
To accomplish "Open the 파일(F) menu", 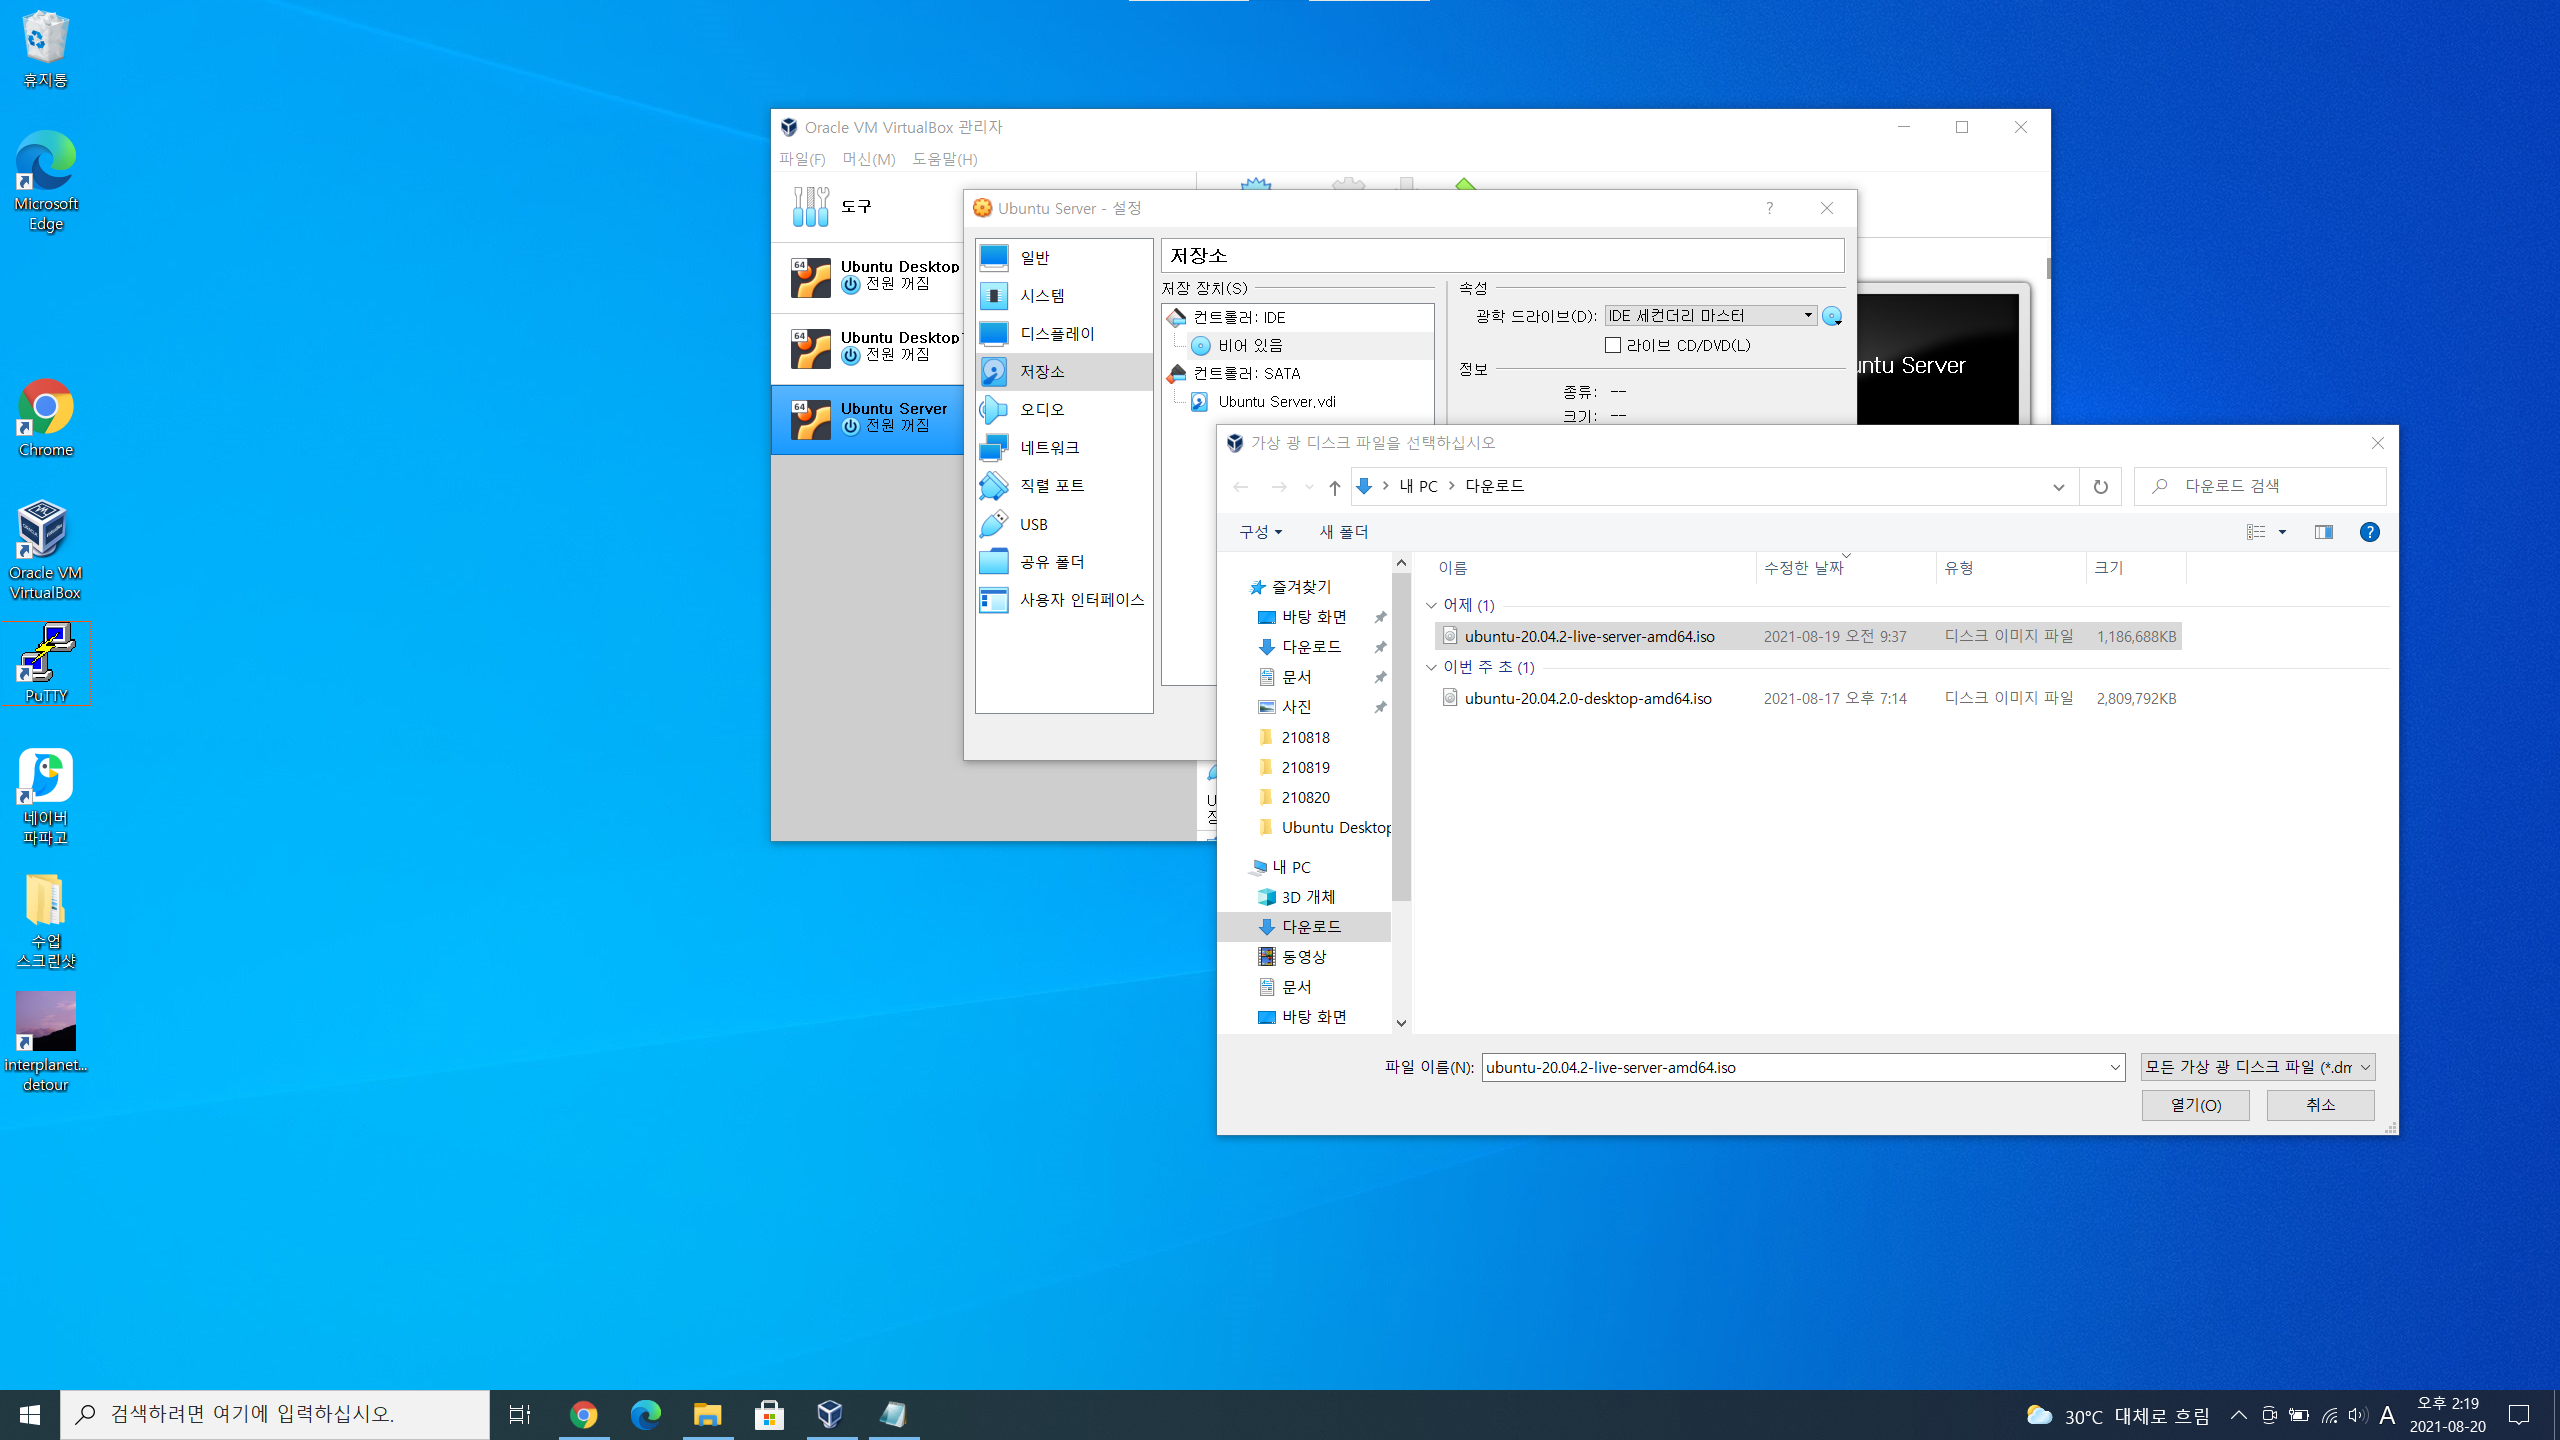I will point(802,159).
